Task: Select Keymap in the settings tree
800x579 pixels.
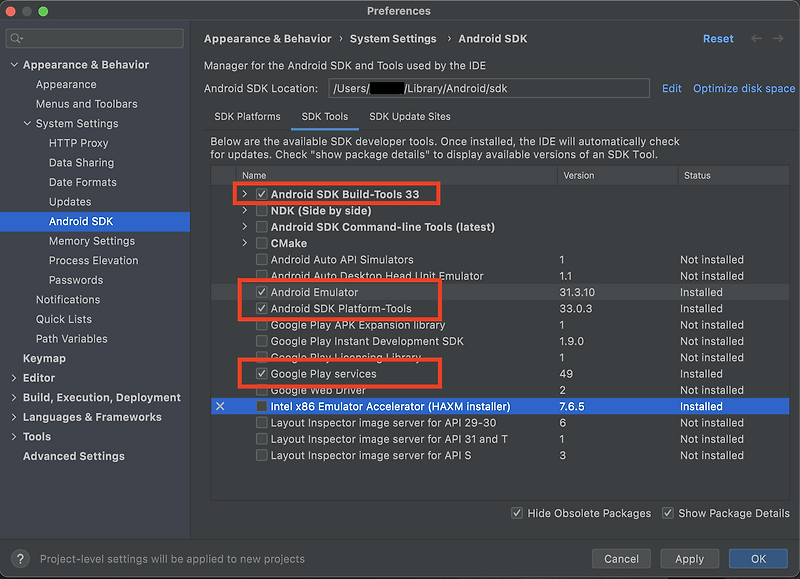Action: tap(44, 358)
